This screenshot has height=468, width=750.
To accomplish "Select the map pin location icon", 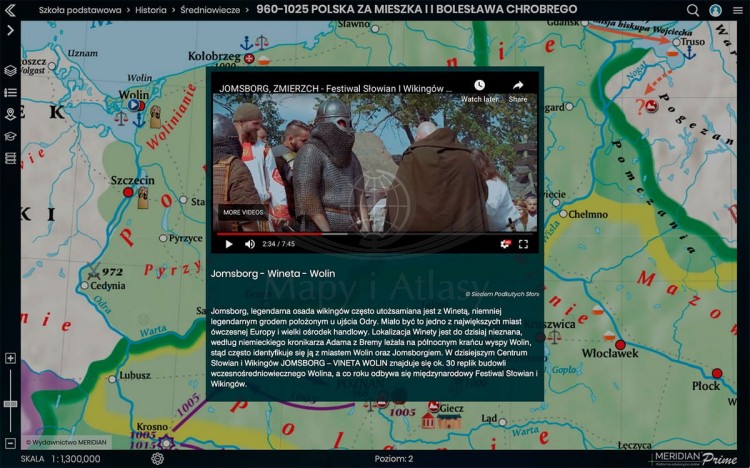I will (10, 114).
